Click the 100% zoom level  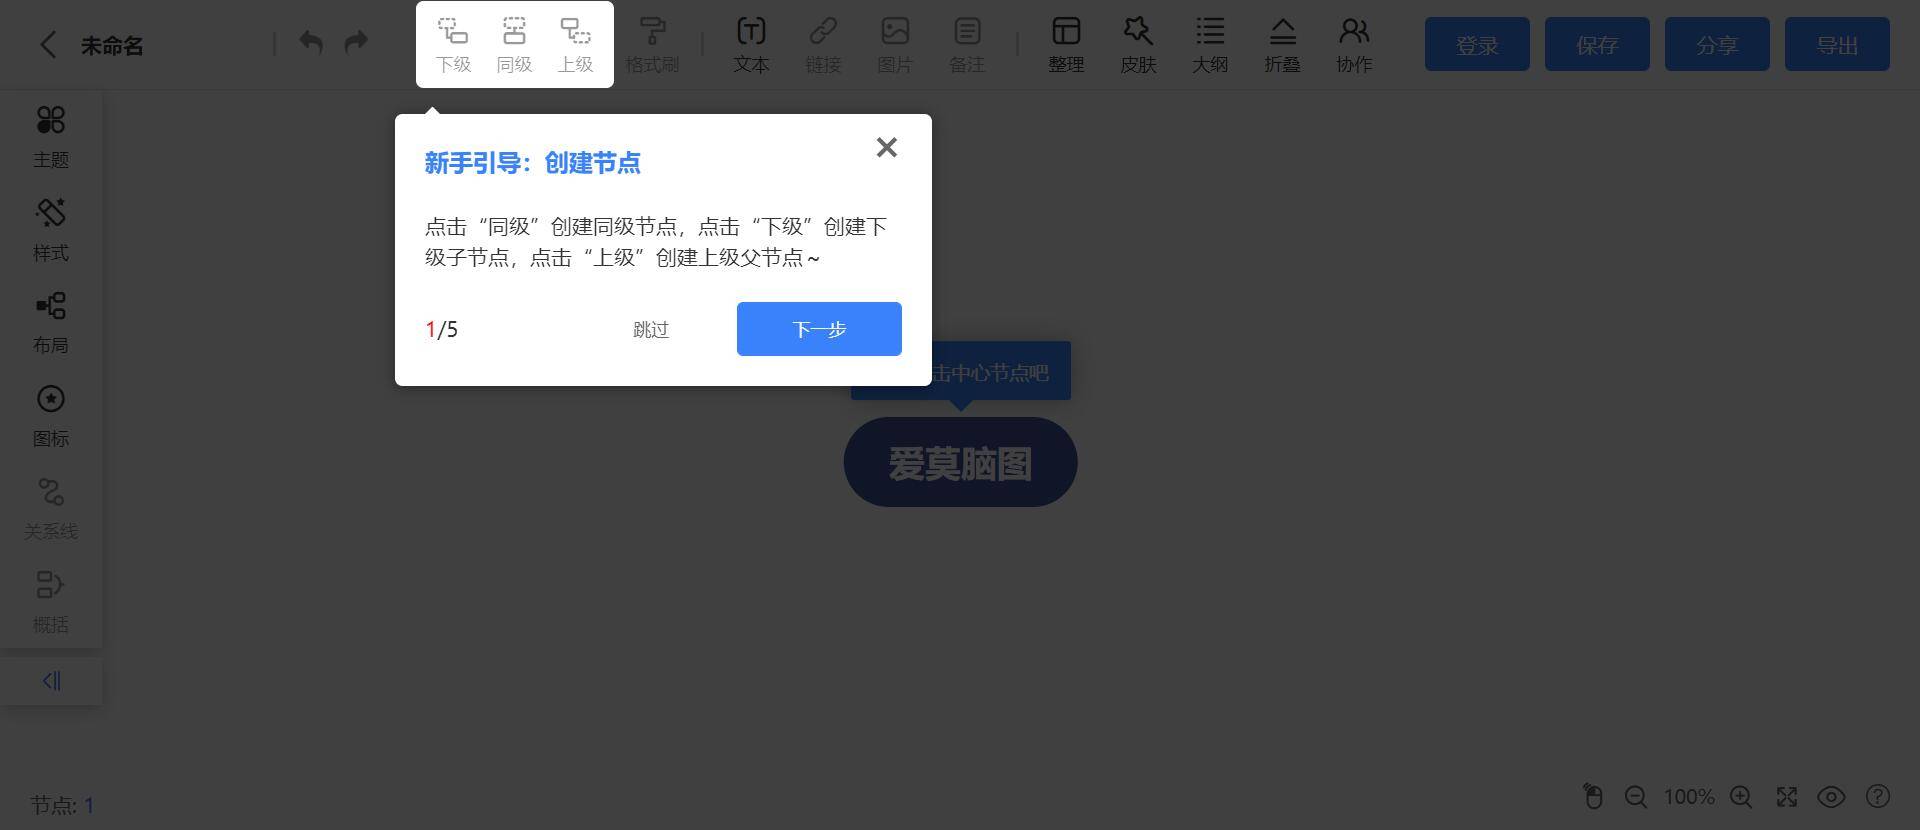1689,797
